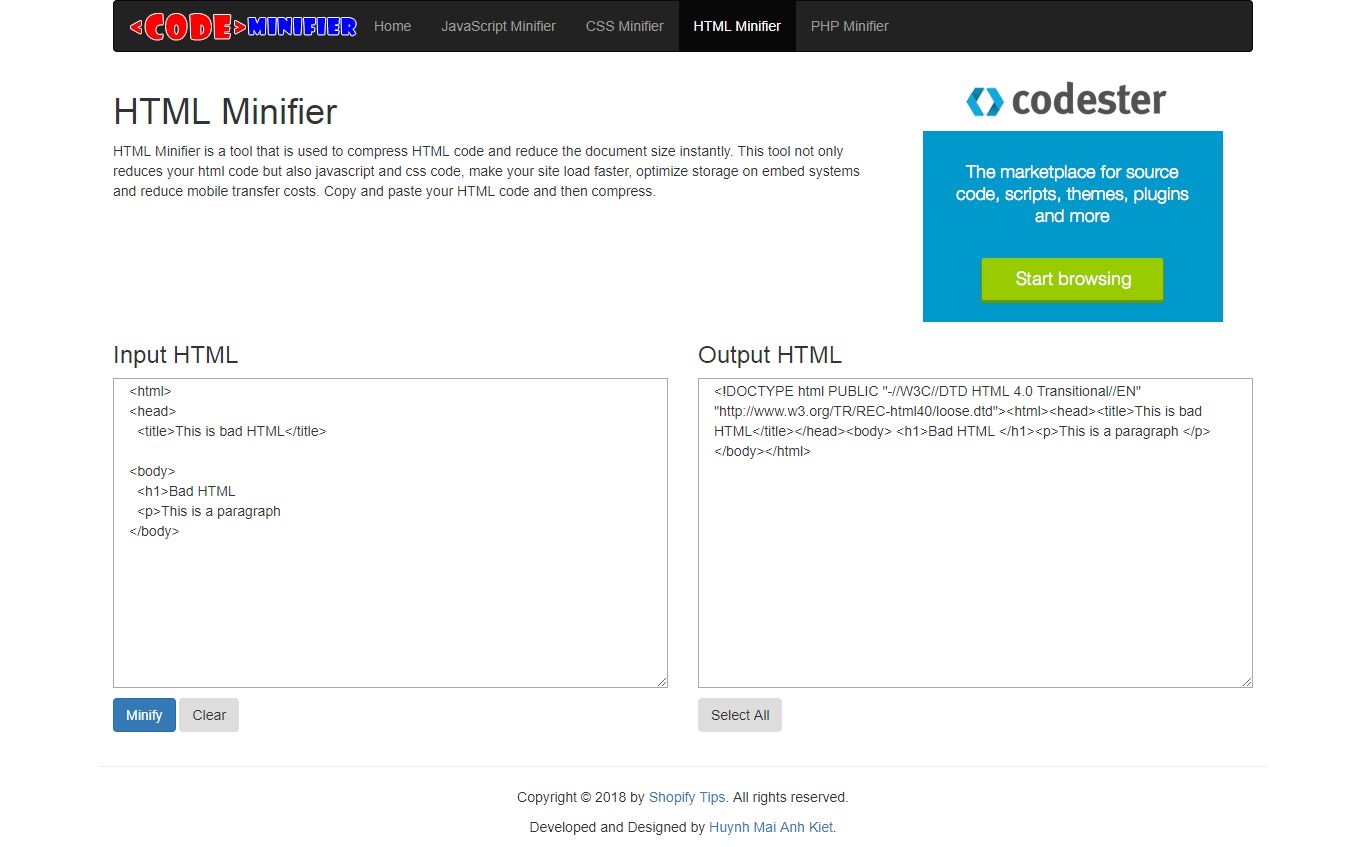This screenshot has width=1366, height=847.
Task: Click the 'HTML Minifier' page heading
Action: (x=225, y=112)
